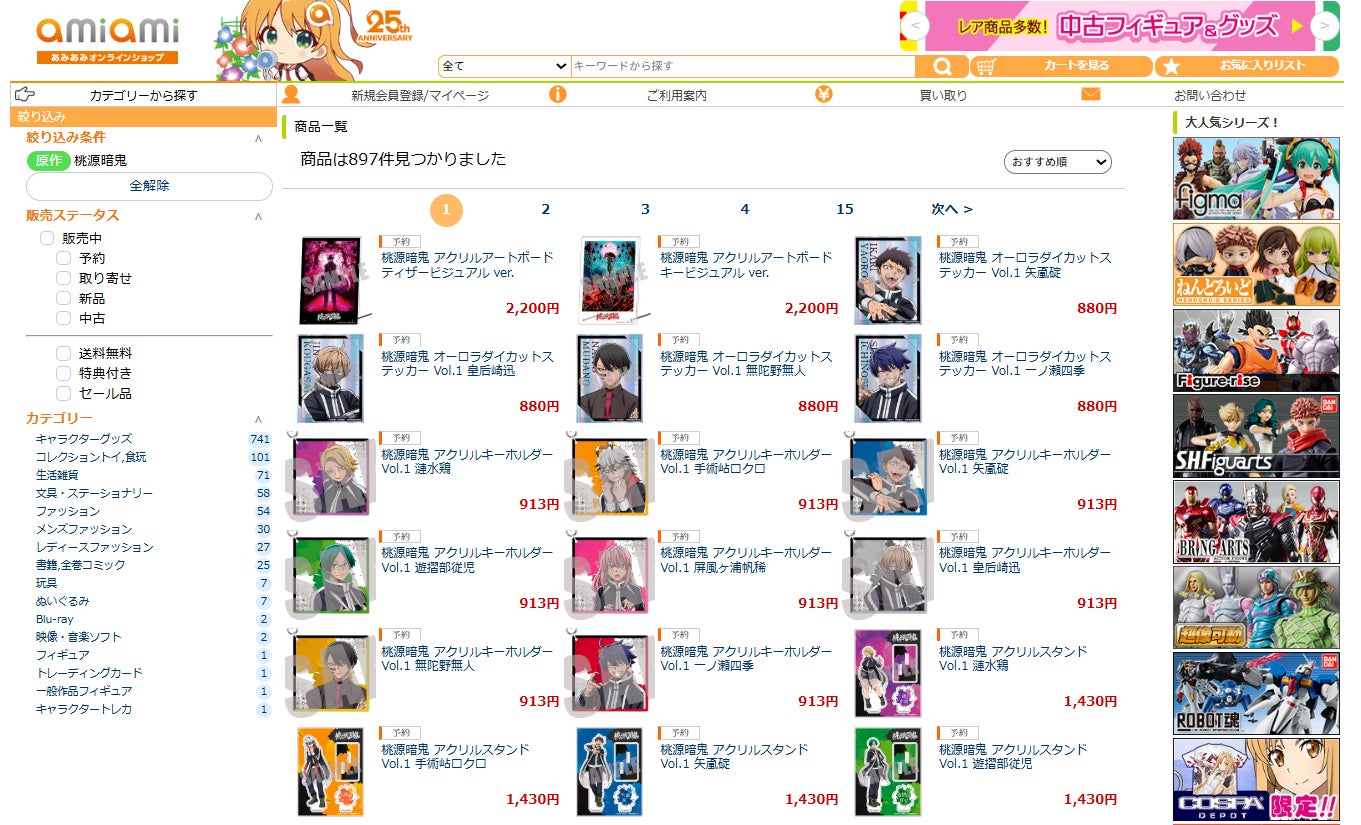
Task: Open the 全て search category dropdown
Action: point(504,66)
